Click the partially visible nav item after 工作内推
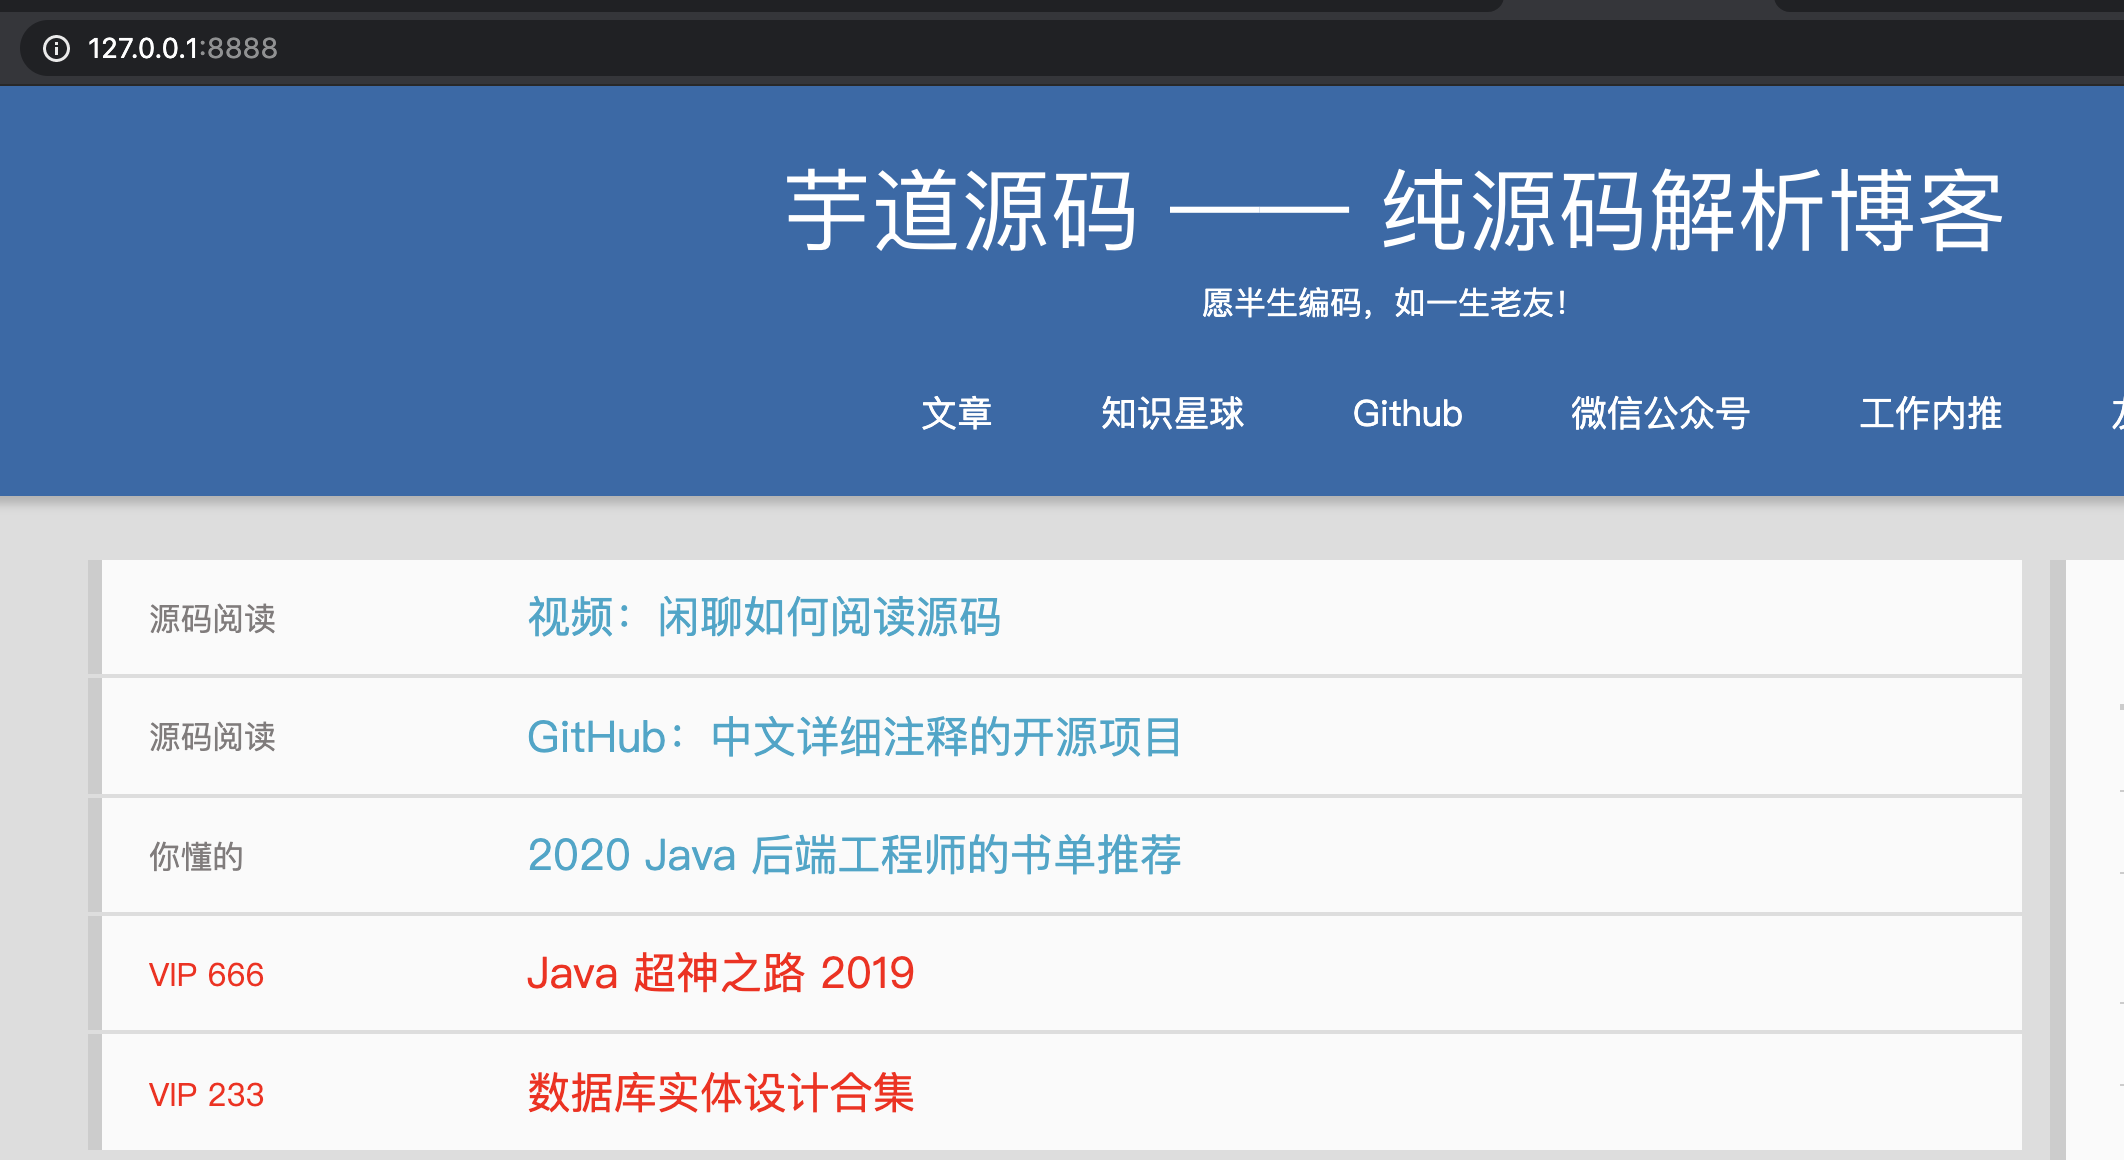 (x=2116, y=413)
